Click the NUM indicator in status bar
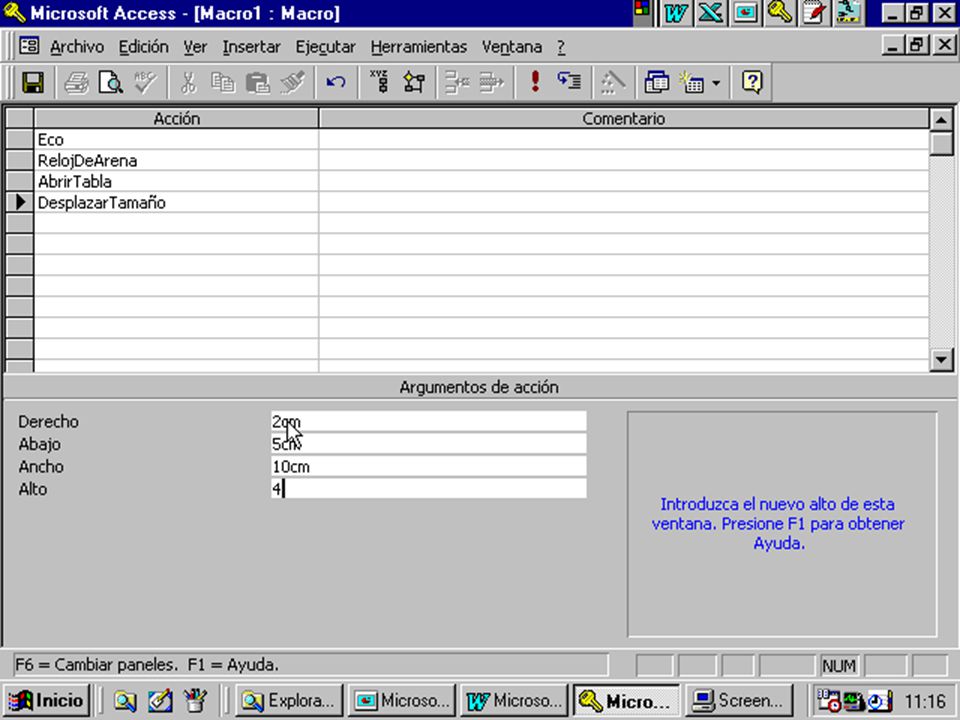 839,665
